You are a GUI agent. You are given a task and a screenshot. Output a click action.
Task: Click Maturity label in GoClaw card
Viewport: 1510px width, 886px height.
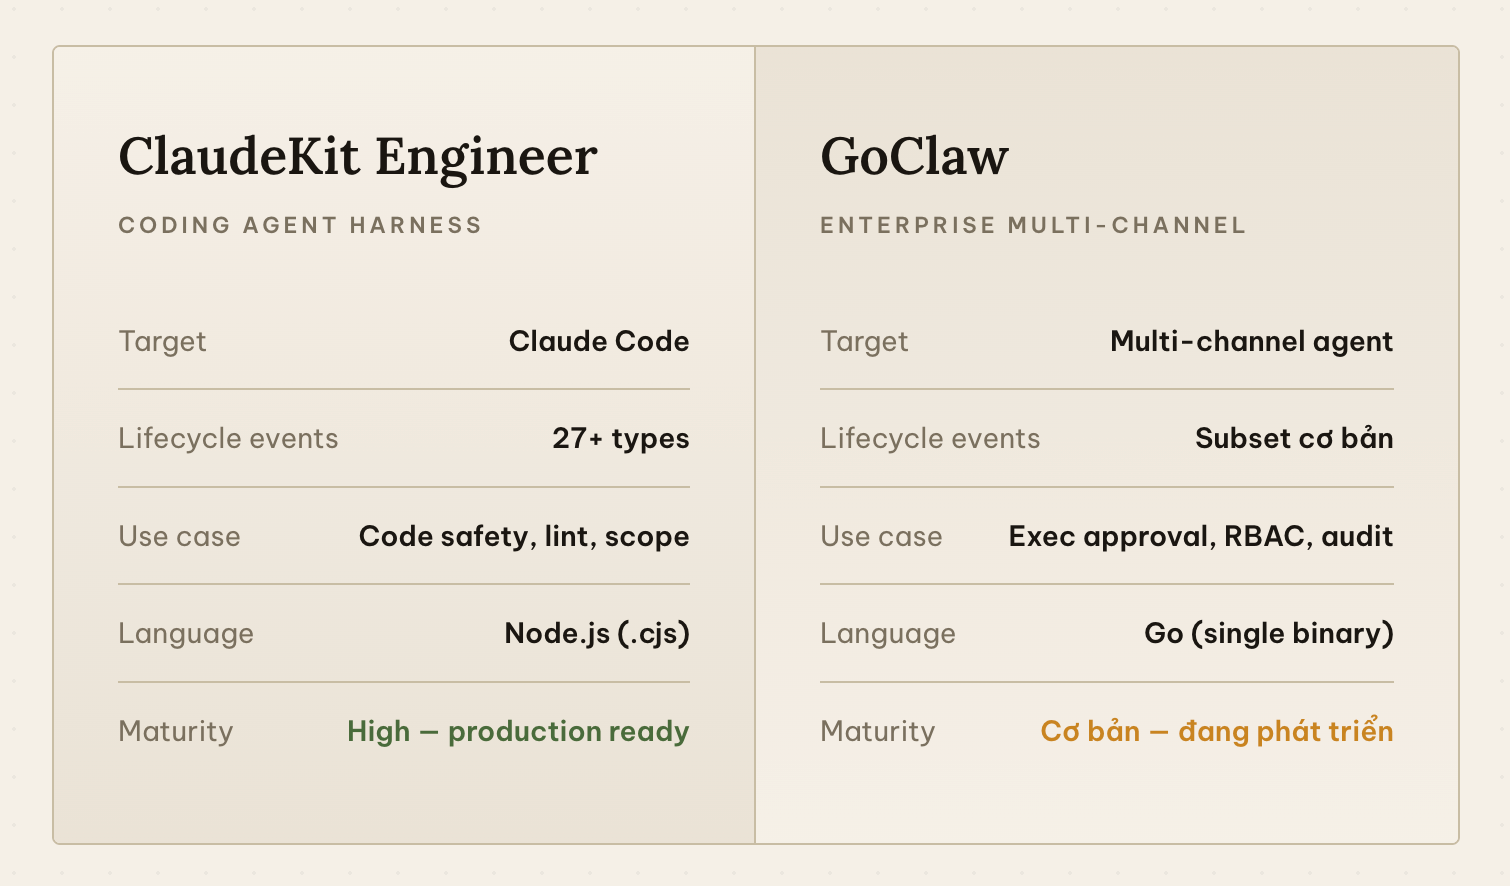click(x=878, y=732)
